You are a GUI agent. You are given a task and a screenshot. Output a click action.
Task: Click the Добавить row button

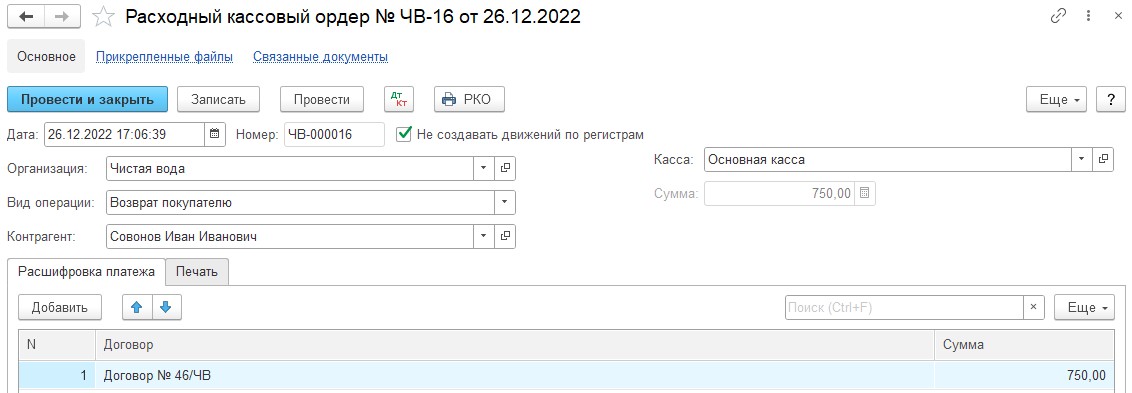(60, 307)
